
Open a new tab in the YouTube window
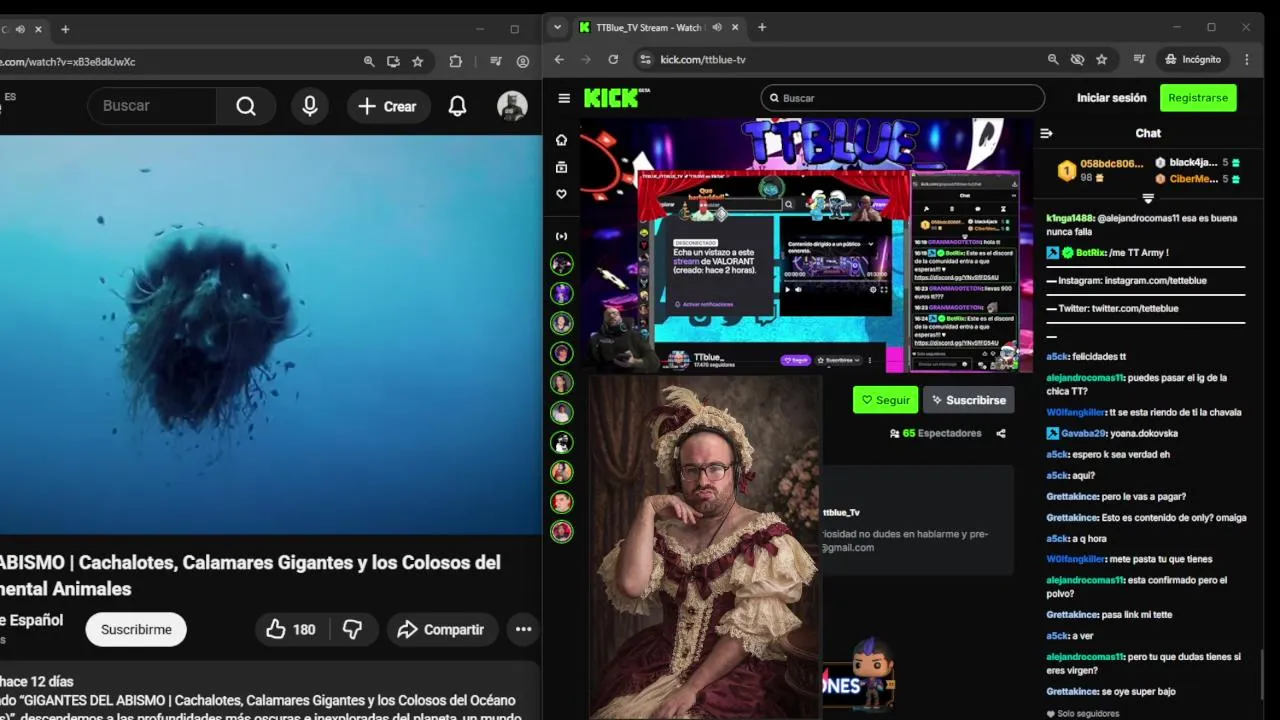point(65,29)
